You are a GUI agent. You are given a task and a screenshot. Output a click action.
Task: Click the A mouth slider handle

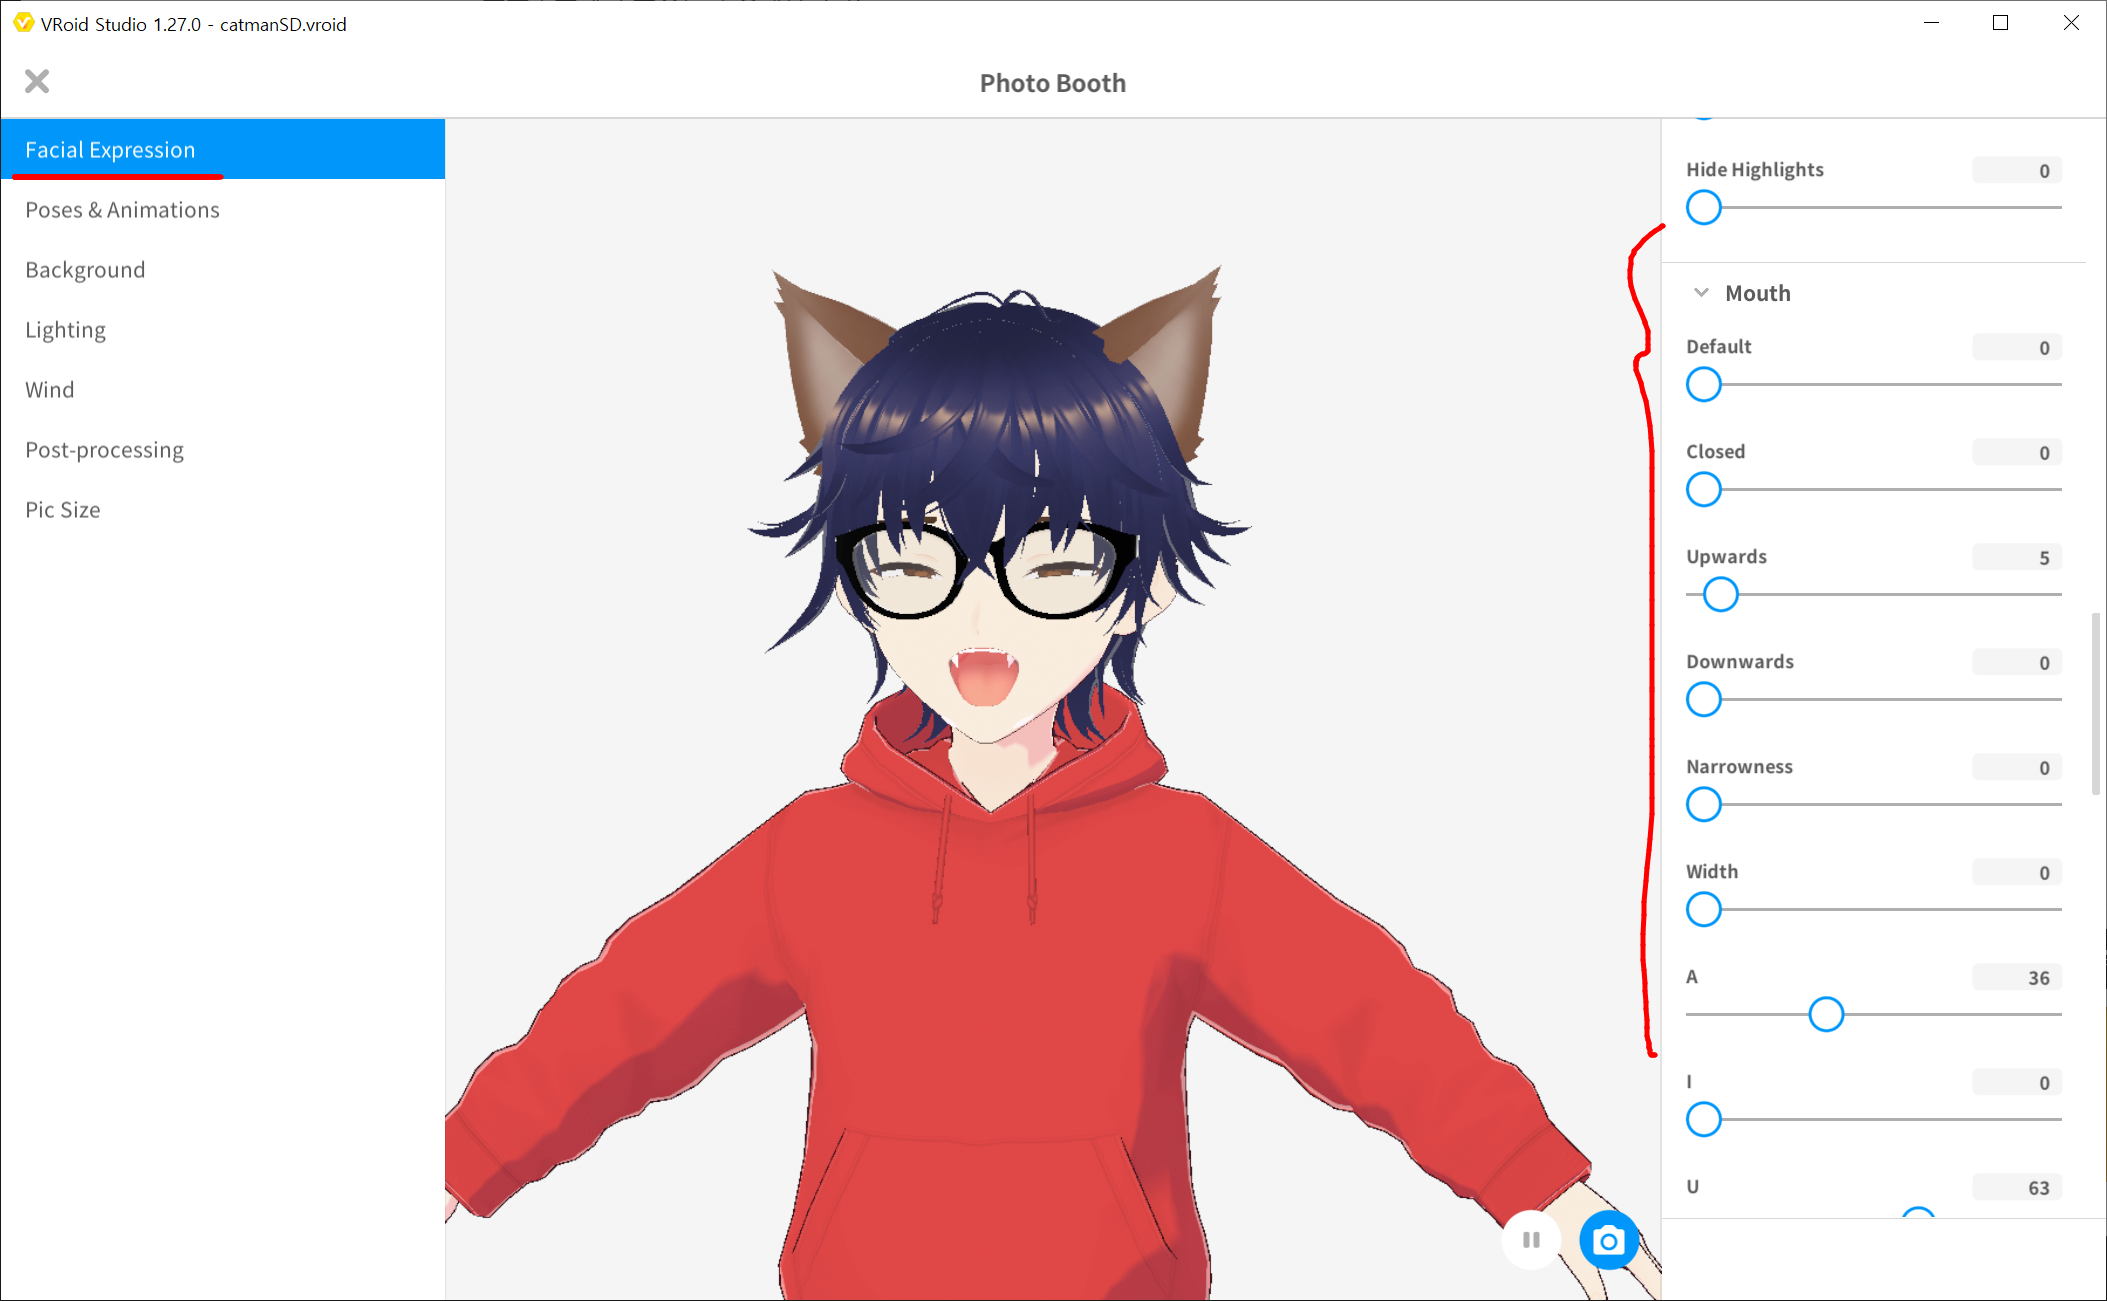click(1826, 1014)
